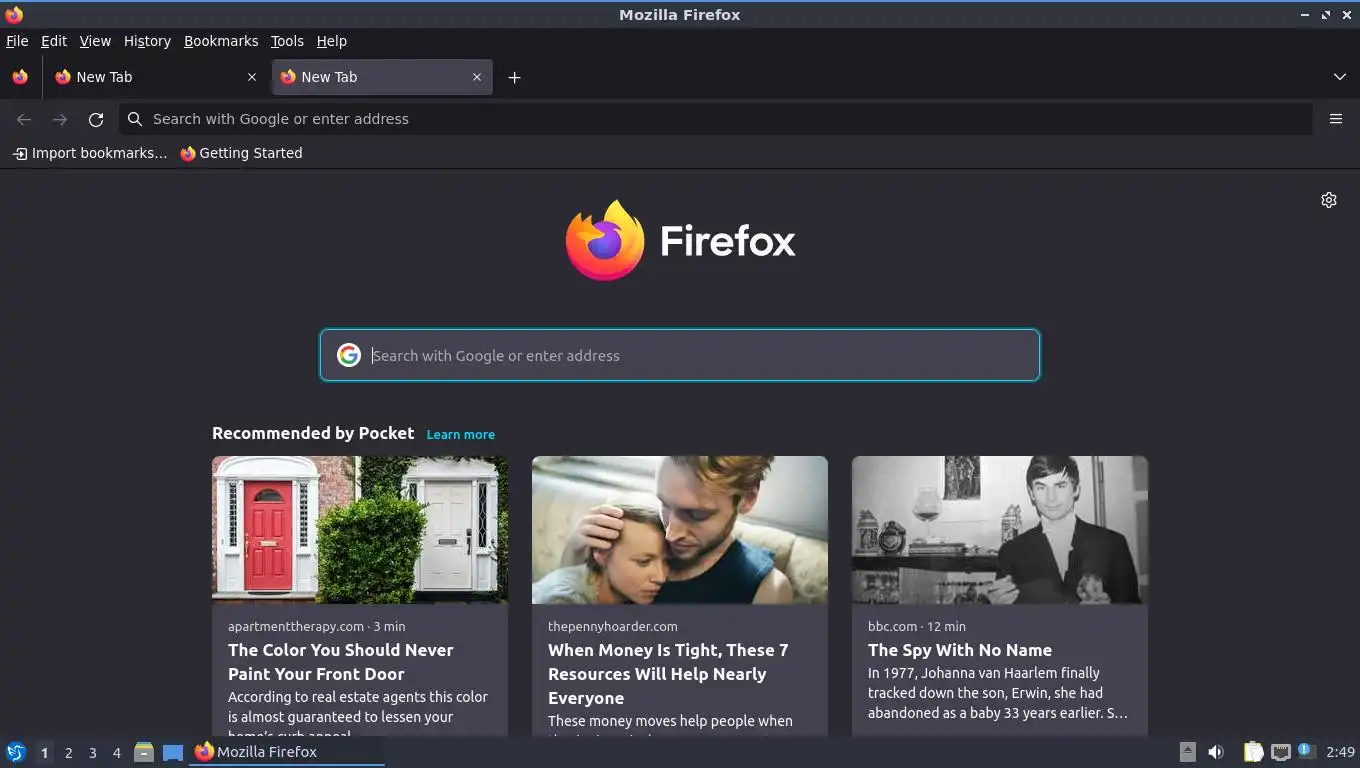Open the History menu
Image resolution: width=1360 pixels, height=768 pixels.
(x=147, y=41)
